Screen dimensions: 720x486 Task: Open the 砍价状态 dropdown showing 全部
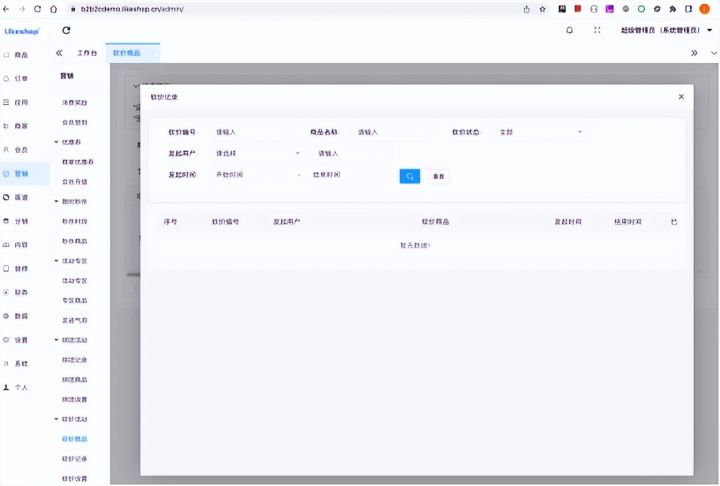coord(540,132)
